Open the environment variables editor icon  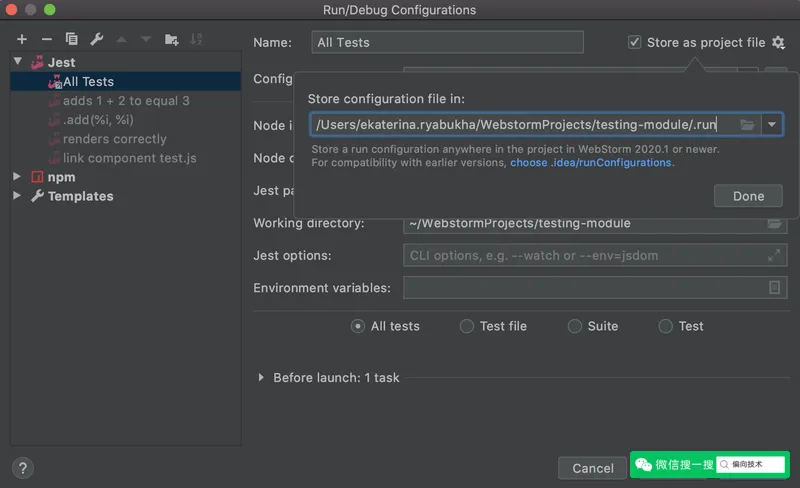click(774, 288)
